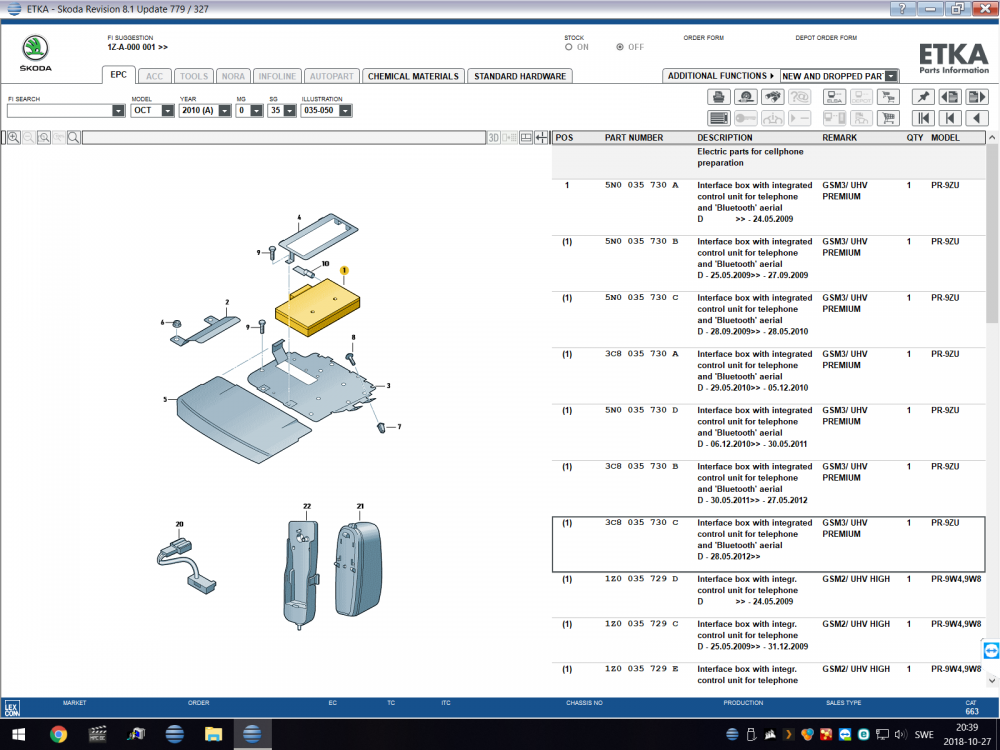Click the highlighted part 1 in illustration
The height and width of the screenshot is (750, 1000).
pyautogui.click(x=317, y=307)
